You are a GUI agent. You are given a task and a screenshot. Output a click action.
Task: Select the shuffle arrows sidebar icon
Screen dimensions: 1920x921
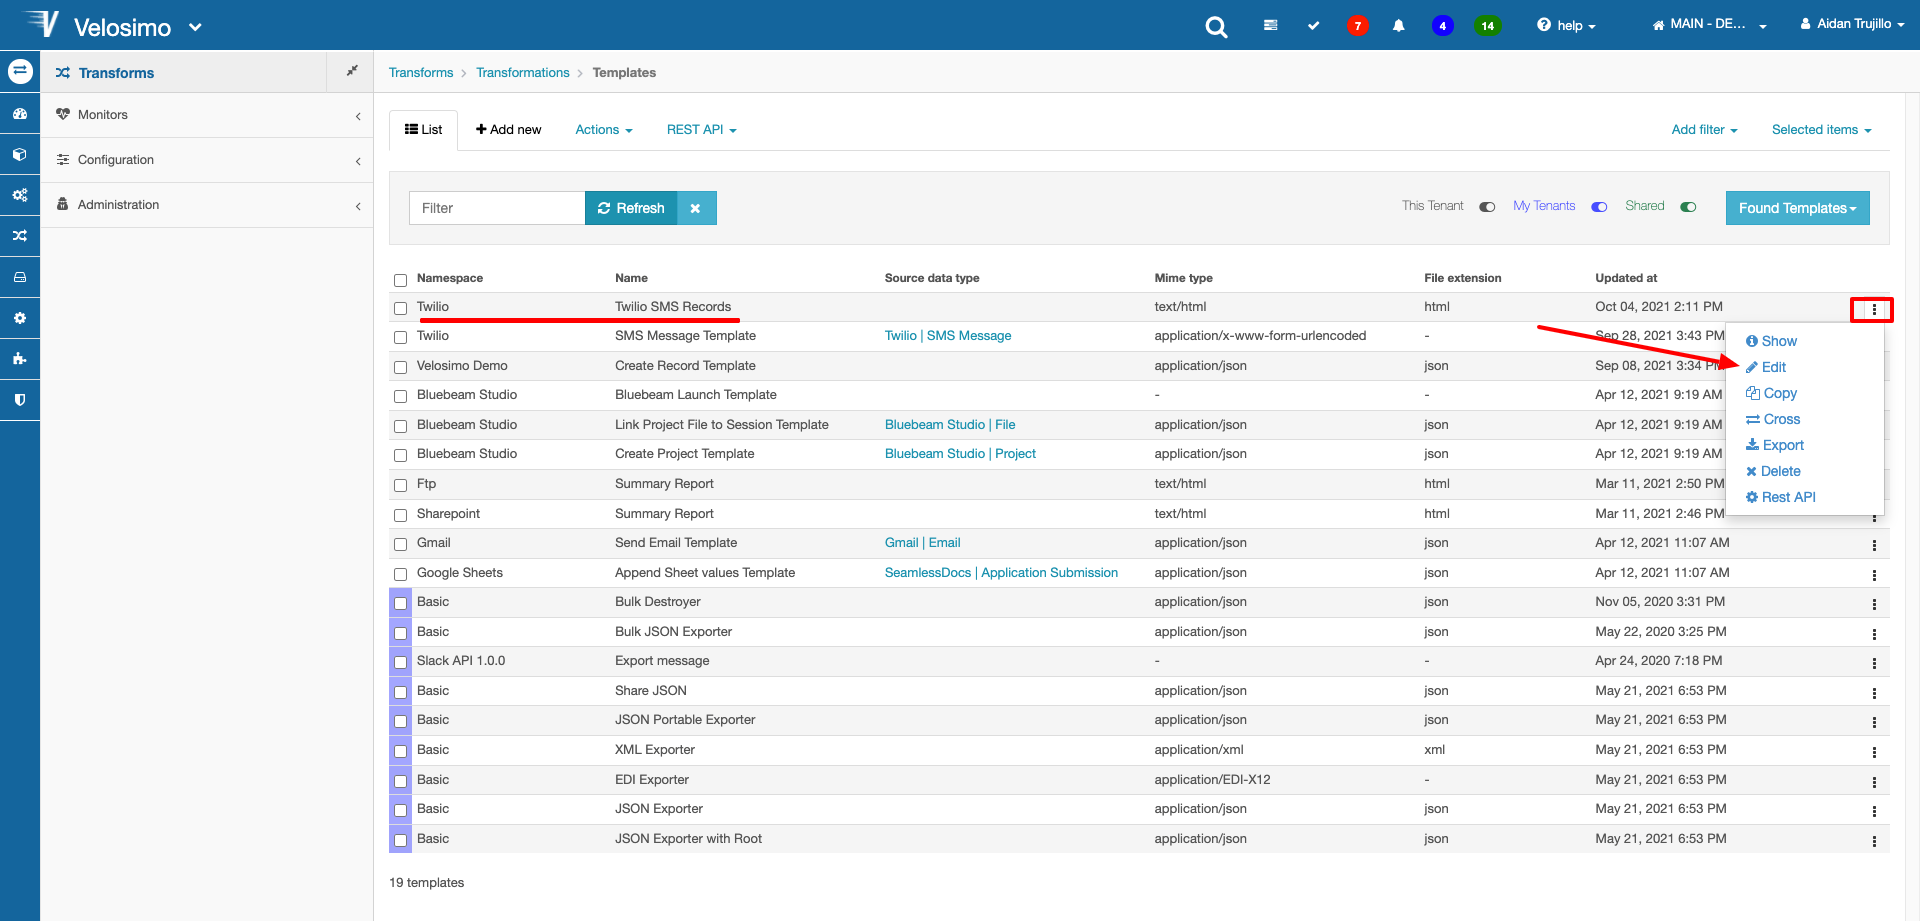(x=20, y=236)
